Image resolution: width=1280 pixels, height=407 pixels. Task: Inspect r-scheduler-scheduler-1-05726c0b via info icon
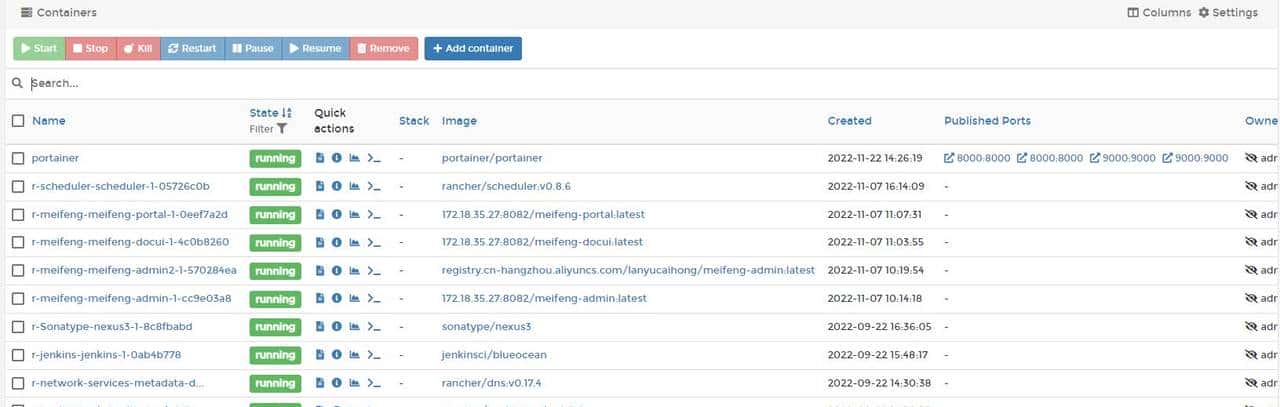[337, 186]
